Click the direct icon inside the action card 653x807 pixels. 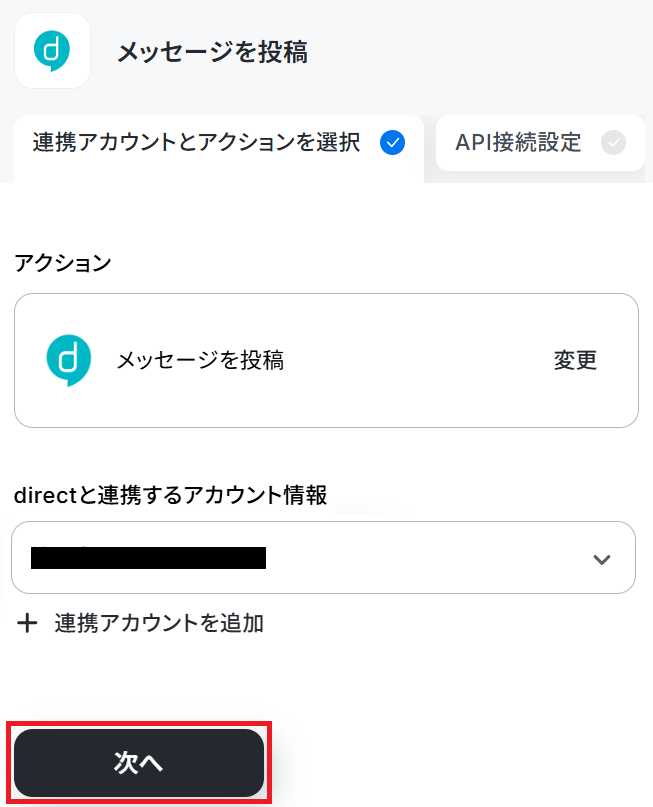pos(68,360)
